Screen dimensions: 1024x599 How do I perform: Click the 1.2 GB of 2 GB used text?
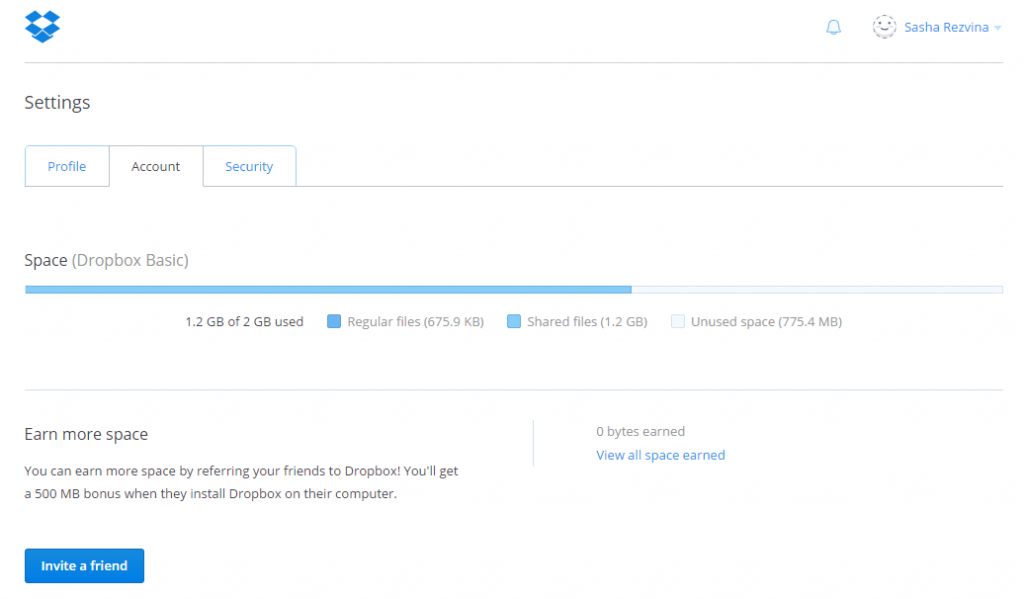click(x=244, y=321)
